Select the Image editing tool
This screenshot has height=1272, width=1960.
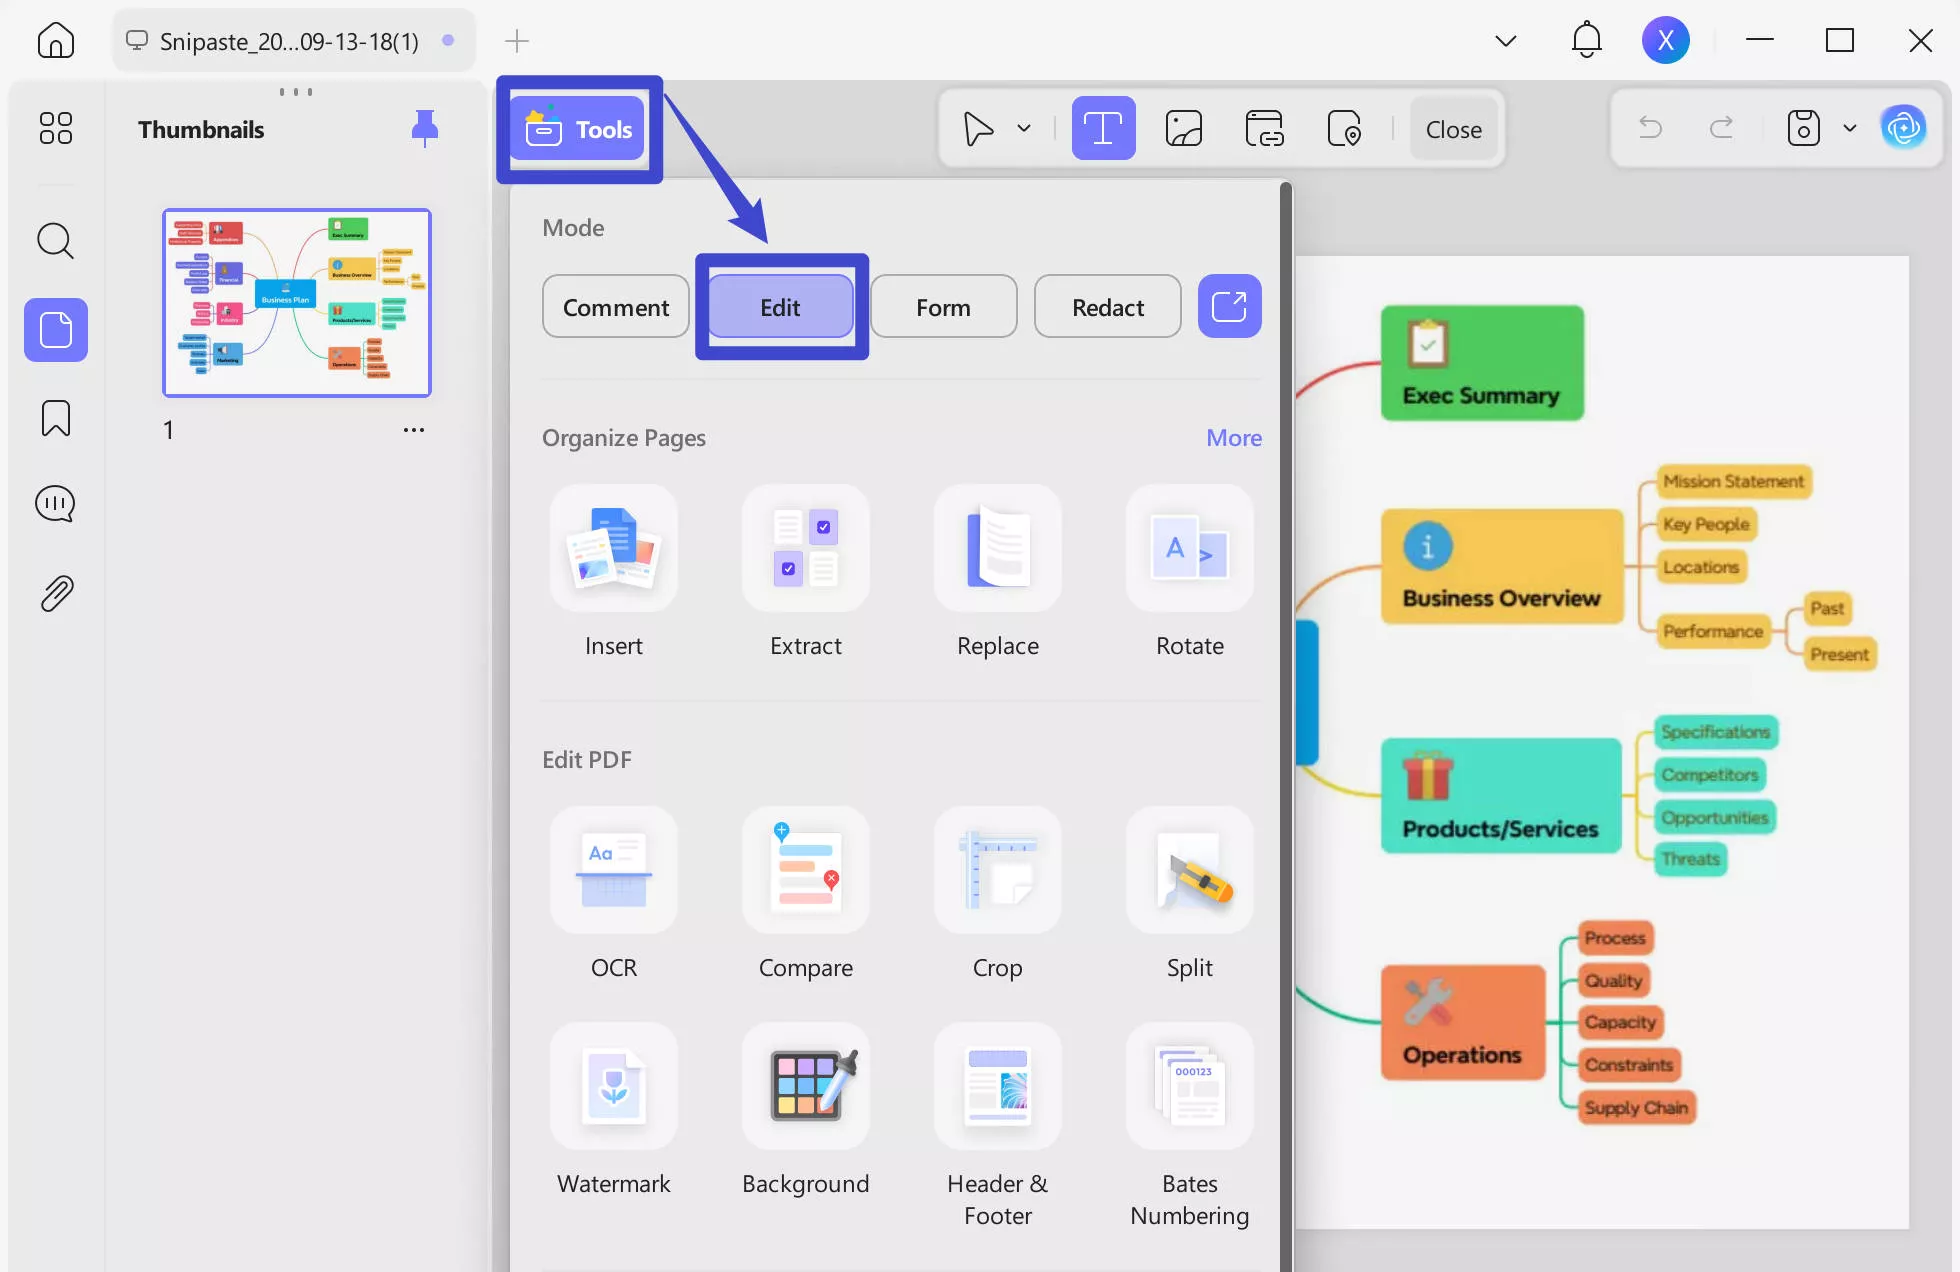point(1184,128)
